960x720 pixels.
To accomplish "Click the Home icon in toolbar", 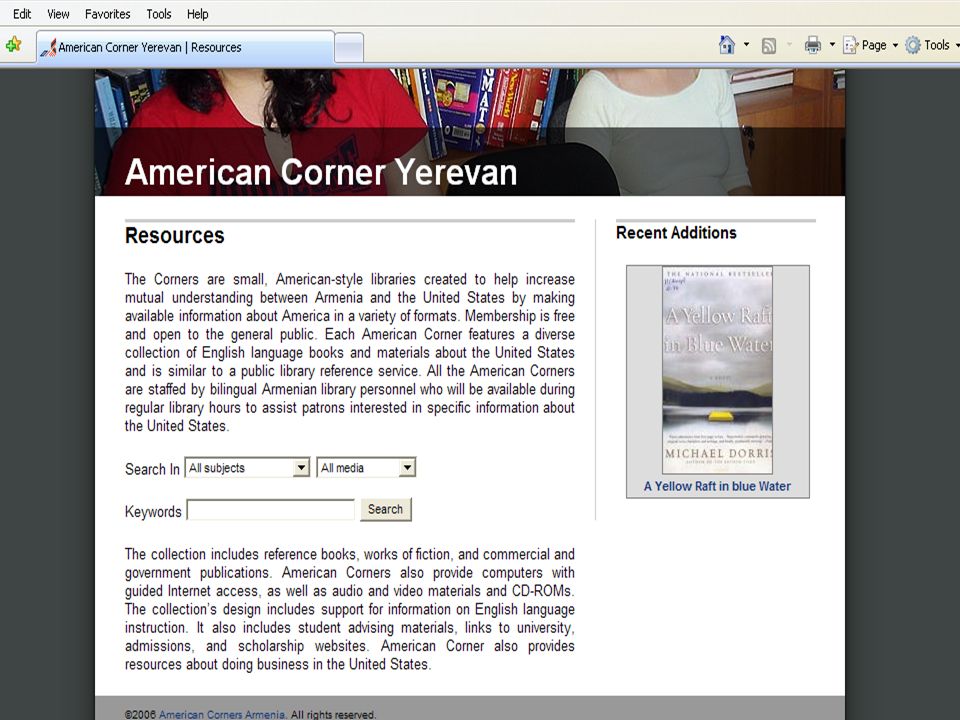I will click(727, 45).
